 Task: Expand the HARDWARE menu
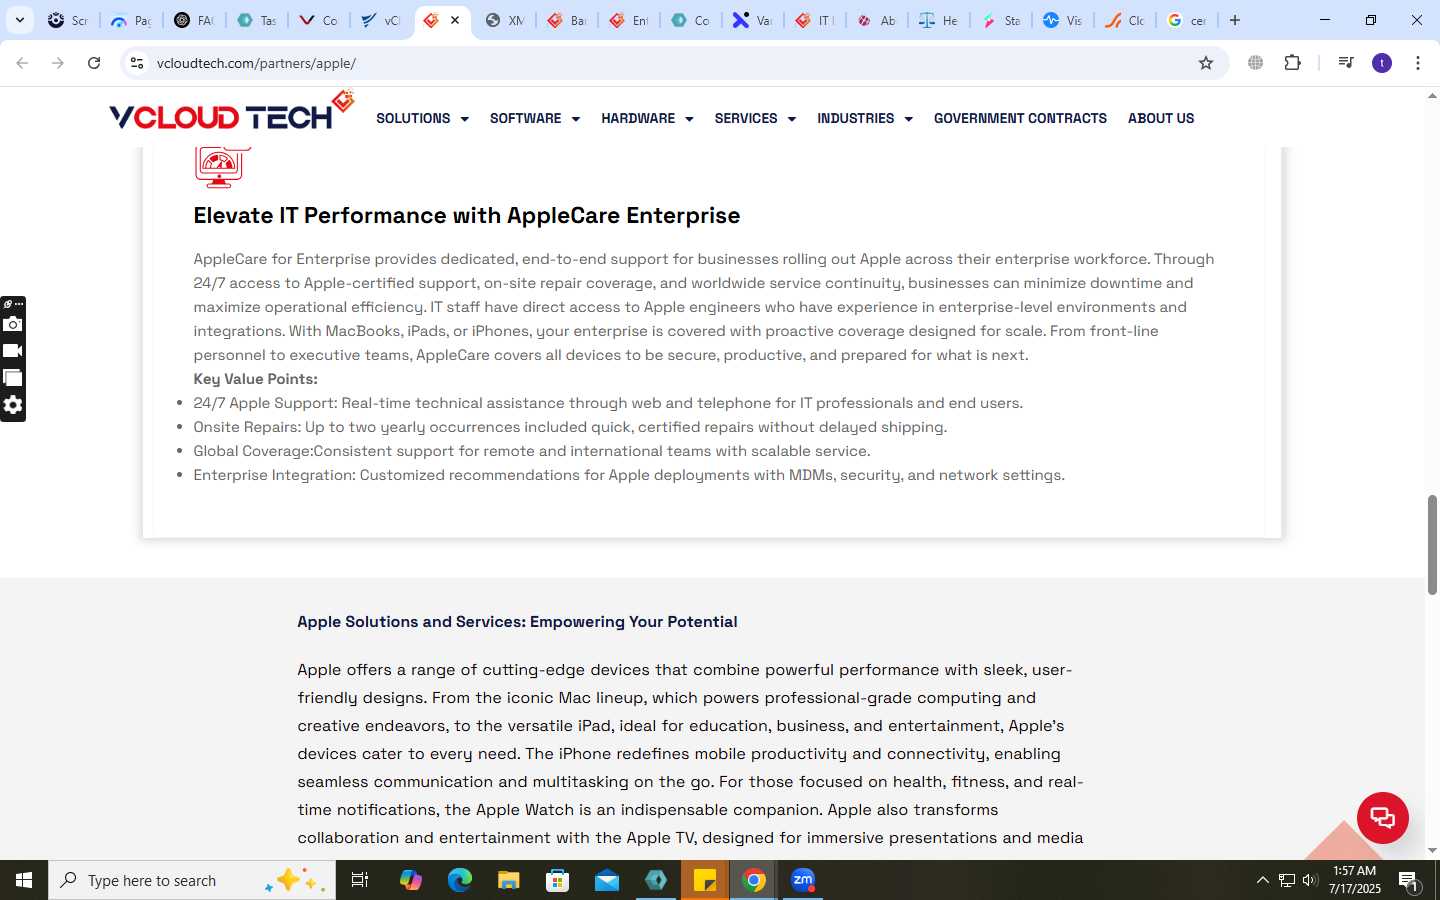pyautogui.click(x=647, y=118)
